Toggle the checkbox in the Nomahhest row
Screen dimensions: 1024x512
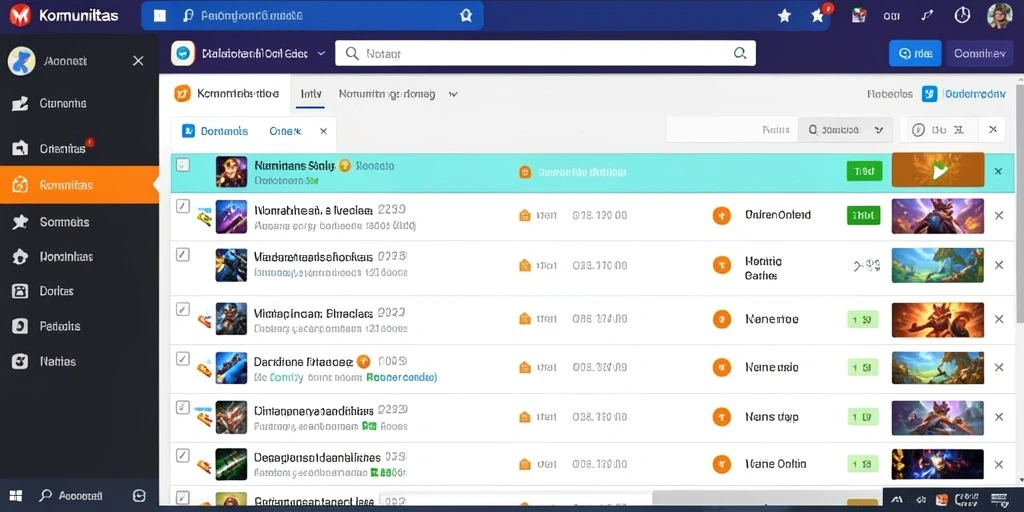183,206
